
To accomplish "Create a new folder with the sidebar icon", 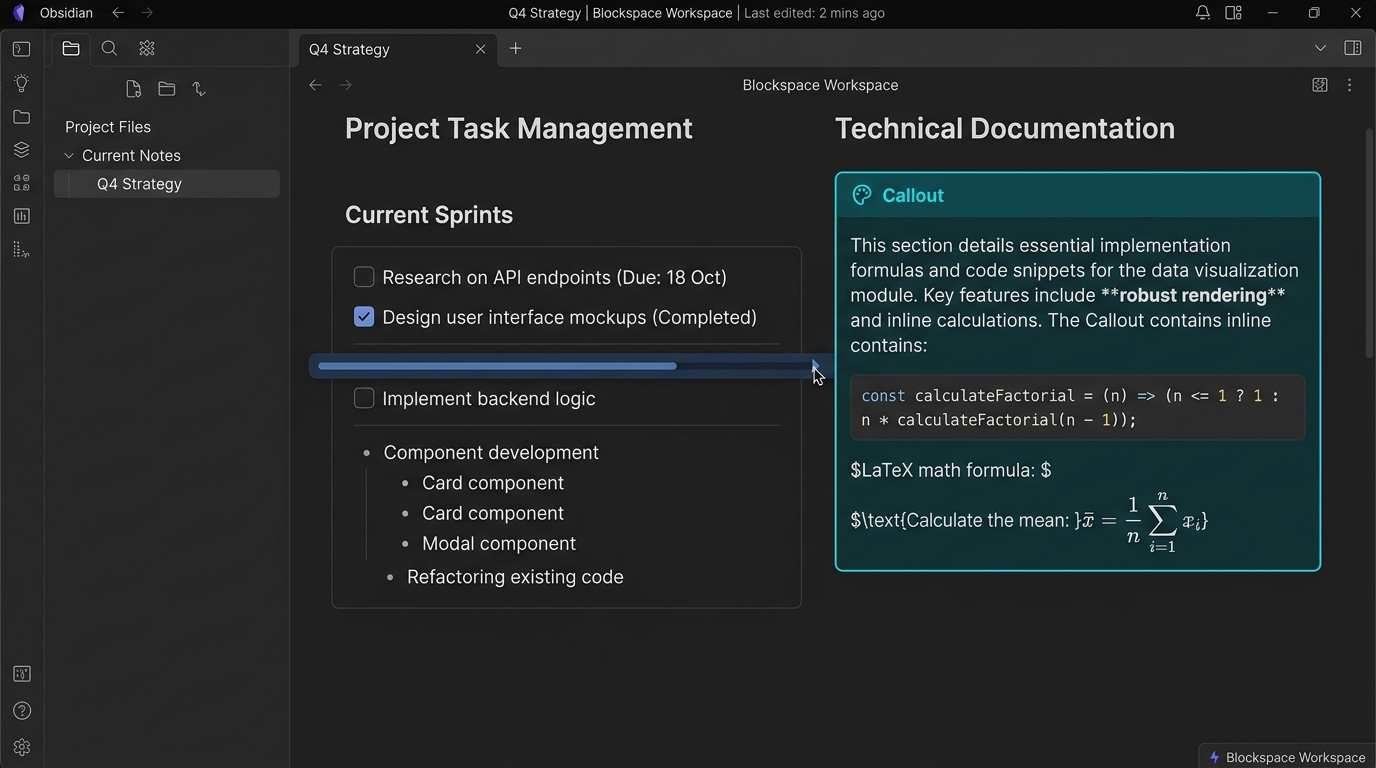I will pos(166,89).
